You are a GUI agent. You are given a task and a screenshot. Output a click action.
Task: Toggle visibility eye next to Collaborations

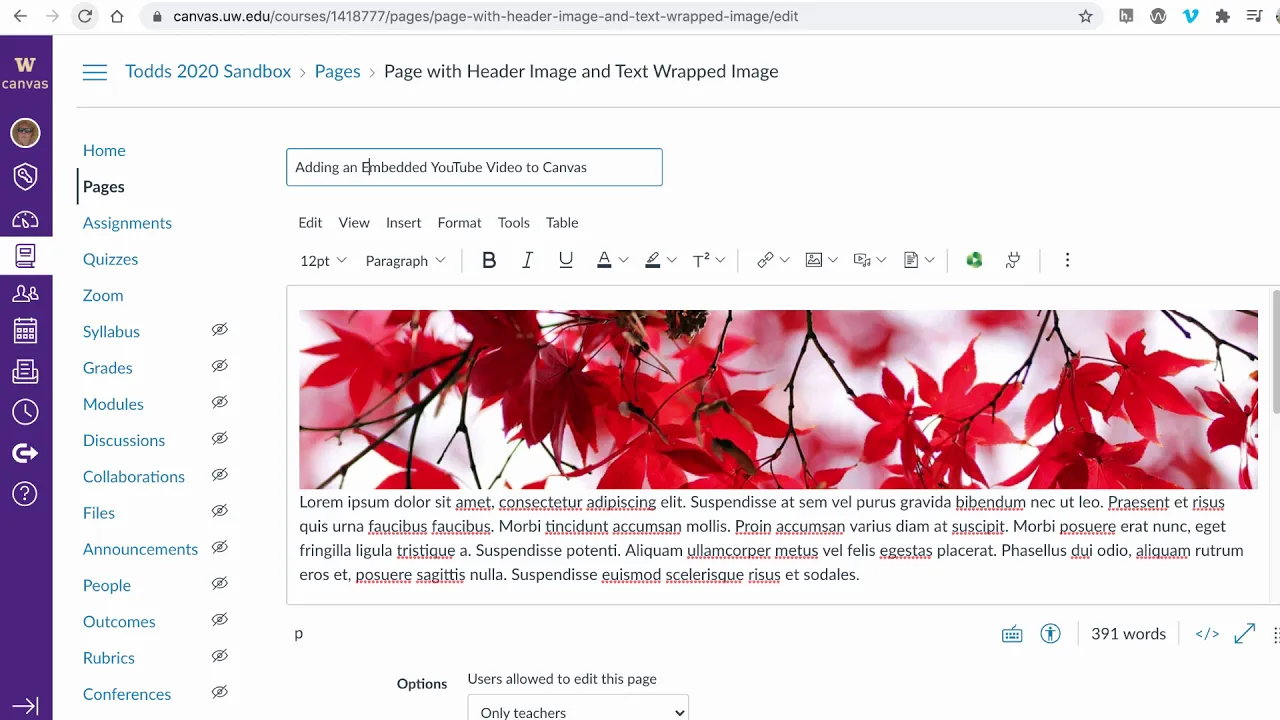pos(220,475)
